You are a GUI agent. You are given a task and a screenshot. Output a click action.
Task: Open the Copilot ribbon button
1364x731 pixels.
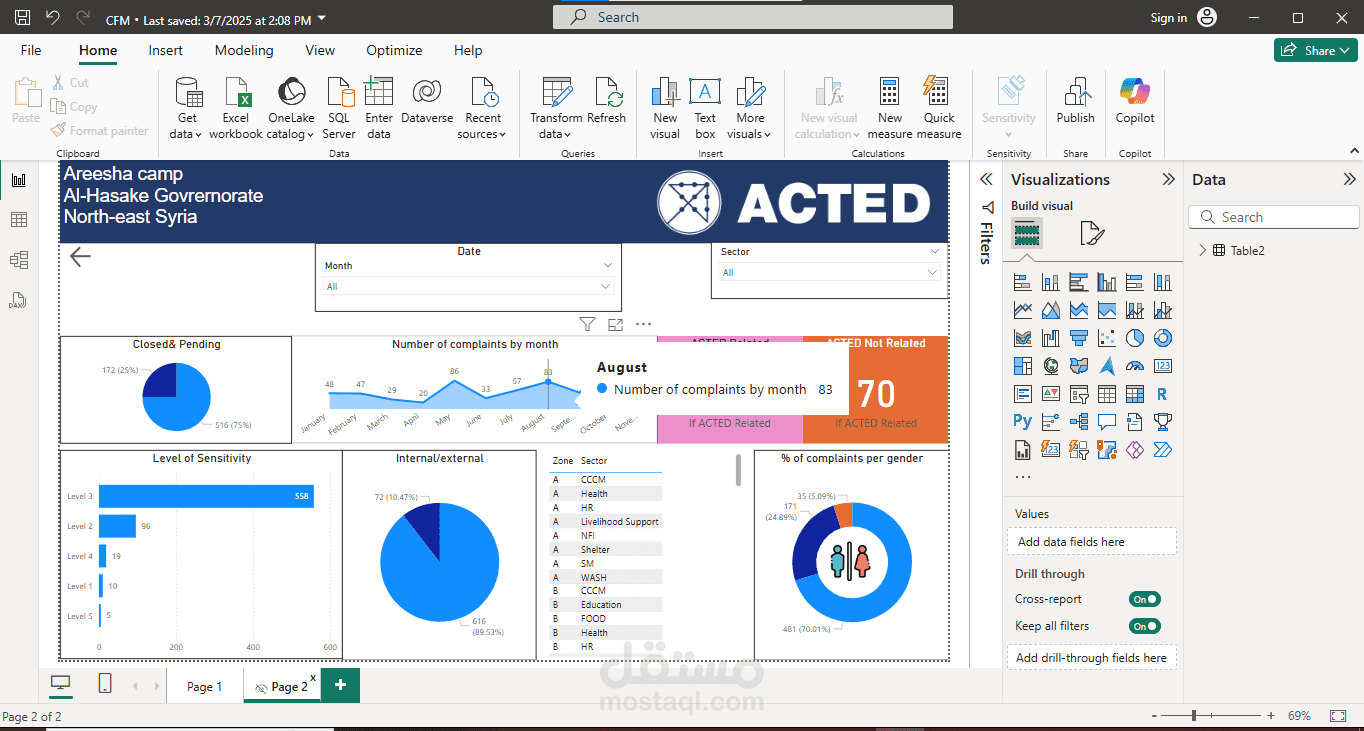pyautogui.click(x=1135, y=101)
